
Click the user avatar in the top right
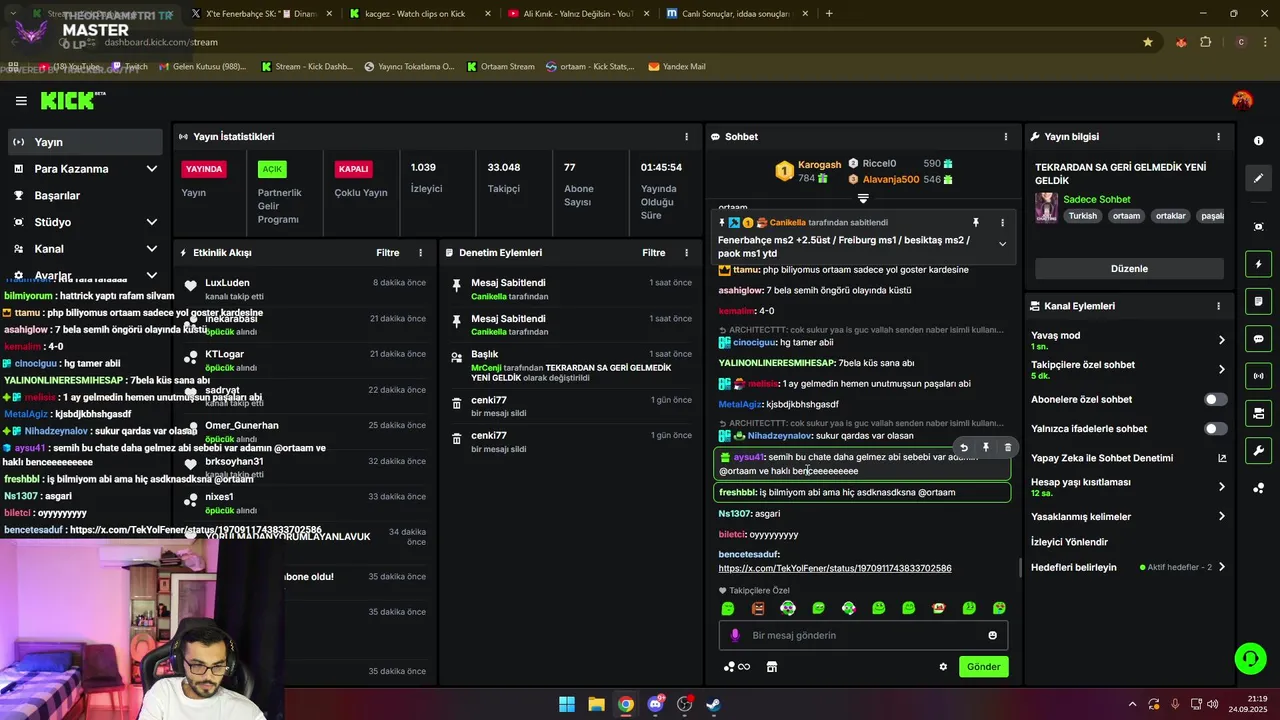1242,100
